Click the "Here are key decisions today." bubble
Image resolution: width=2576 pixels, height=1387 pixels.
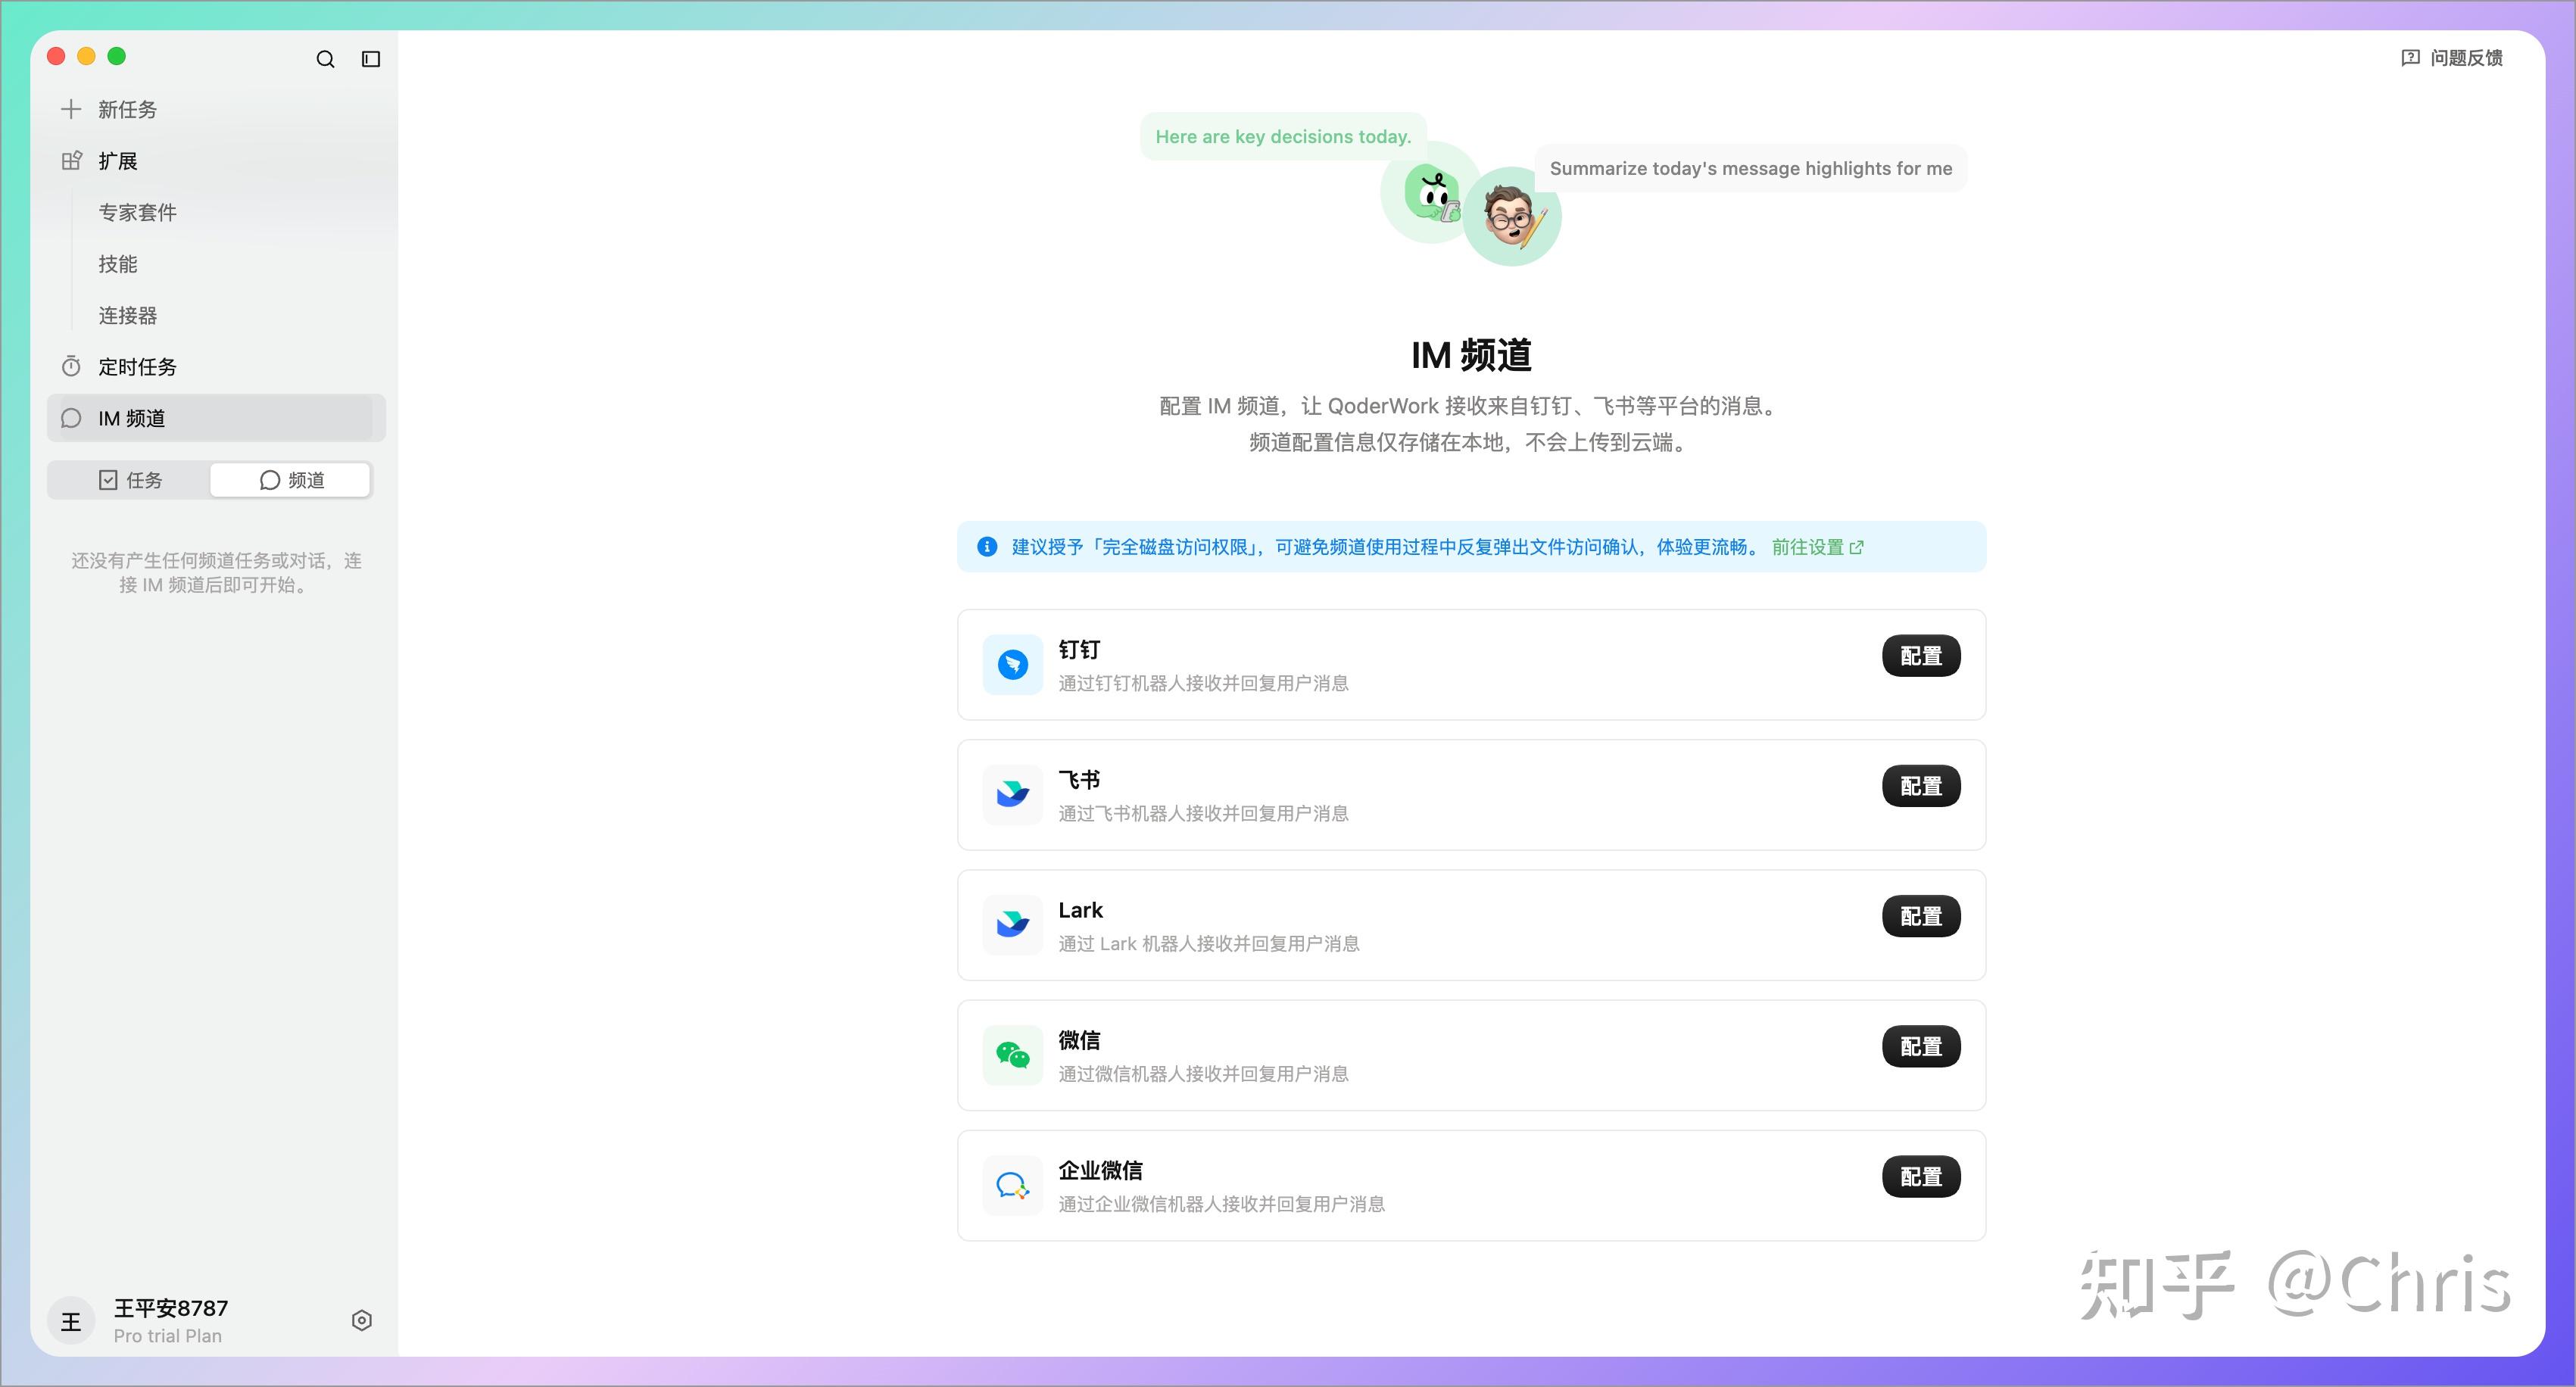(1283, 137)
